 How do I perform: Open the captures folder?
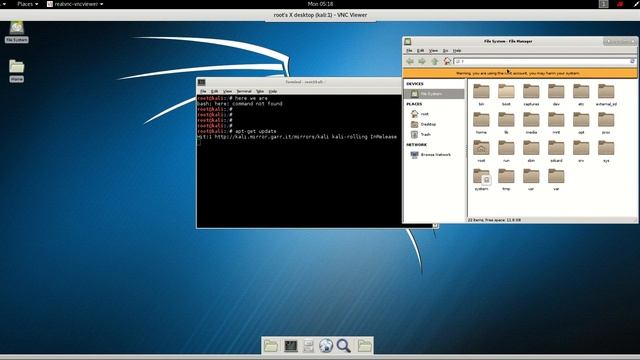(531, 95)
